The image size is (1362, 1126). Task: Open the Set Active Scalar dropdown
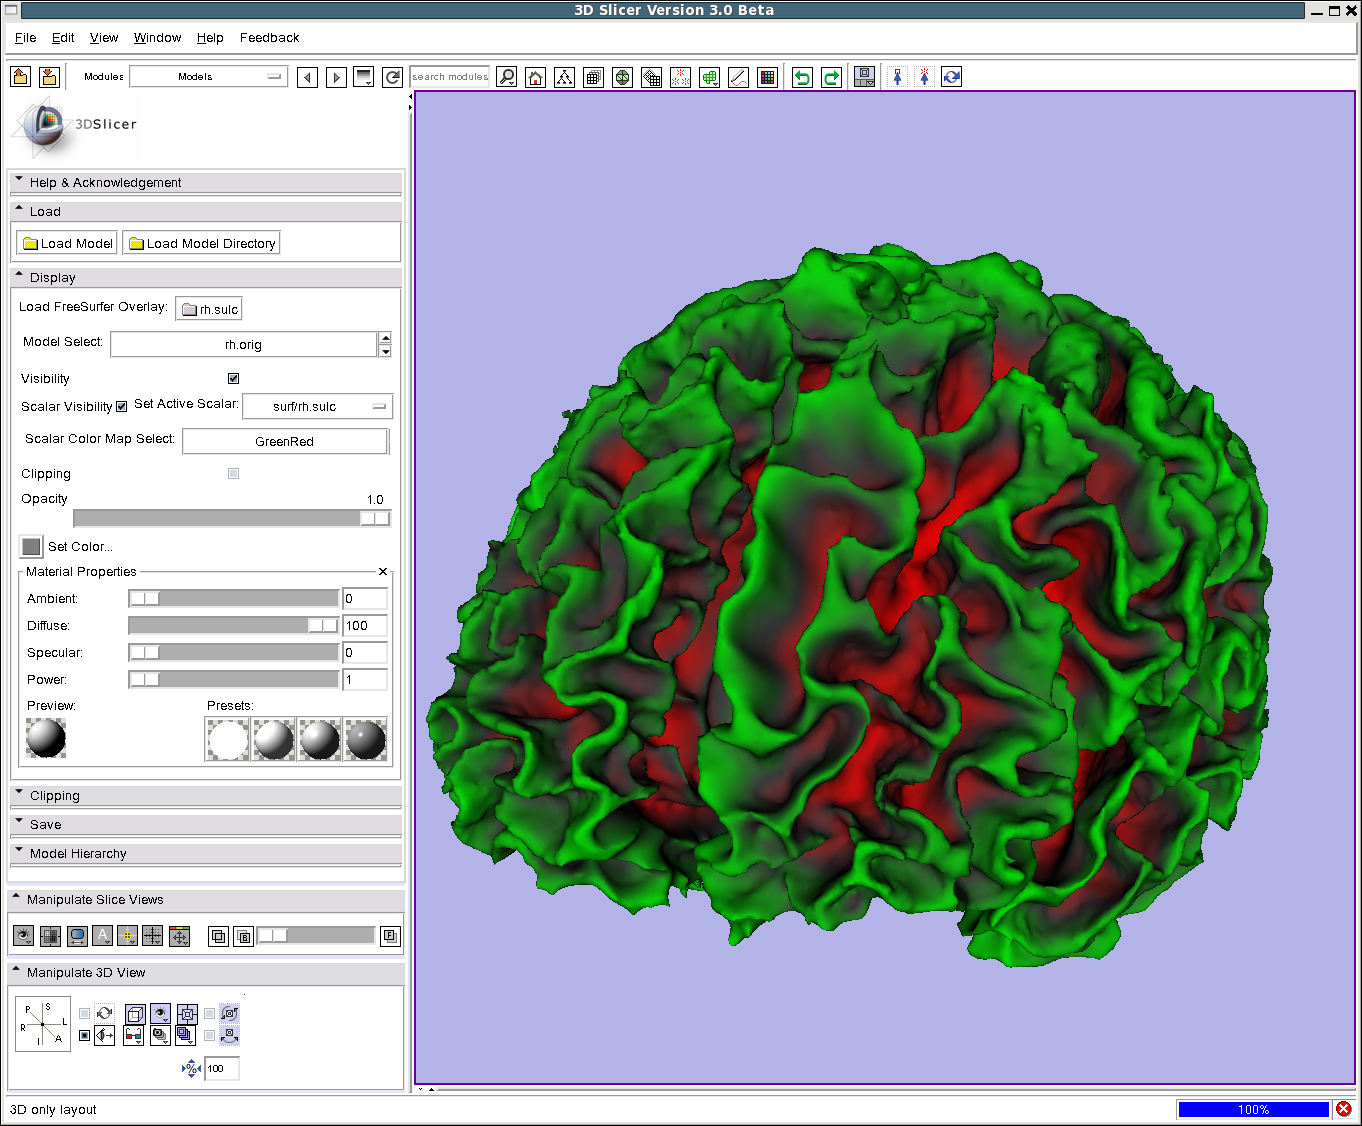(x=317, y=406)
